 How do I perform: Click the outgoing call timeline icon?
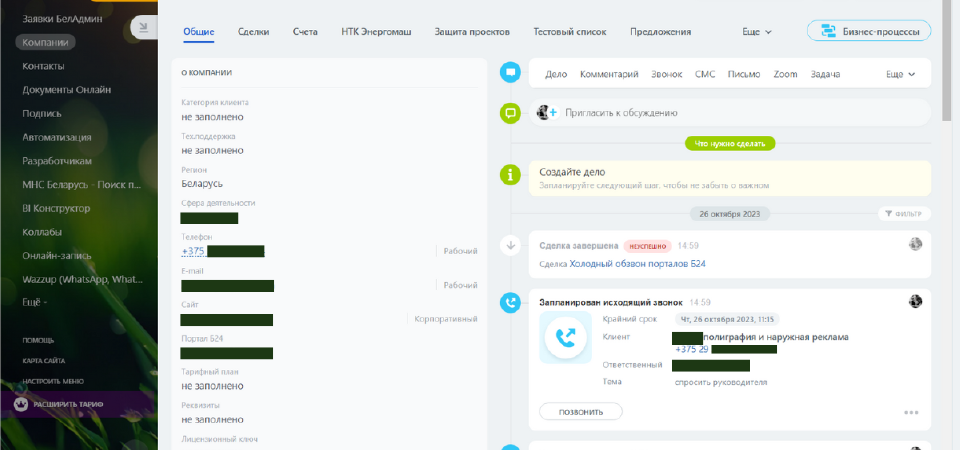pos(511,302)
